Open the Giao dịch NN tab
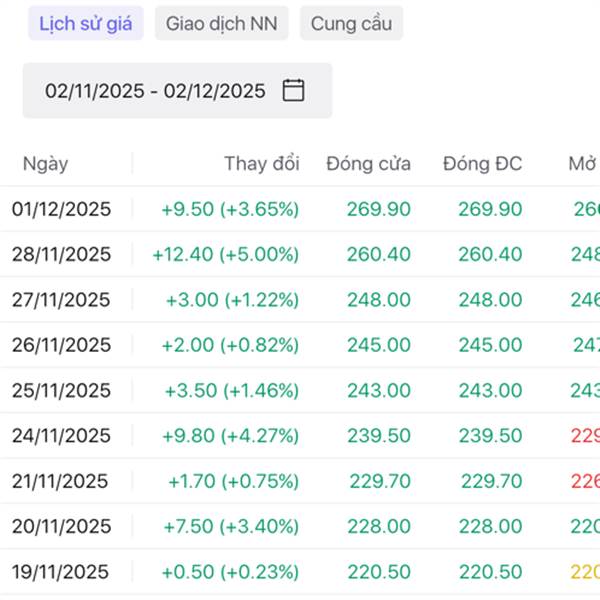 [x=221, y=23]
